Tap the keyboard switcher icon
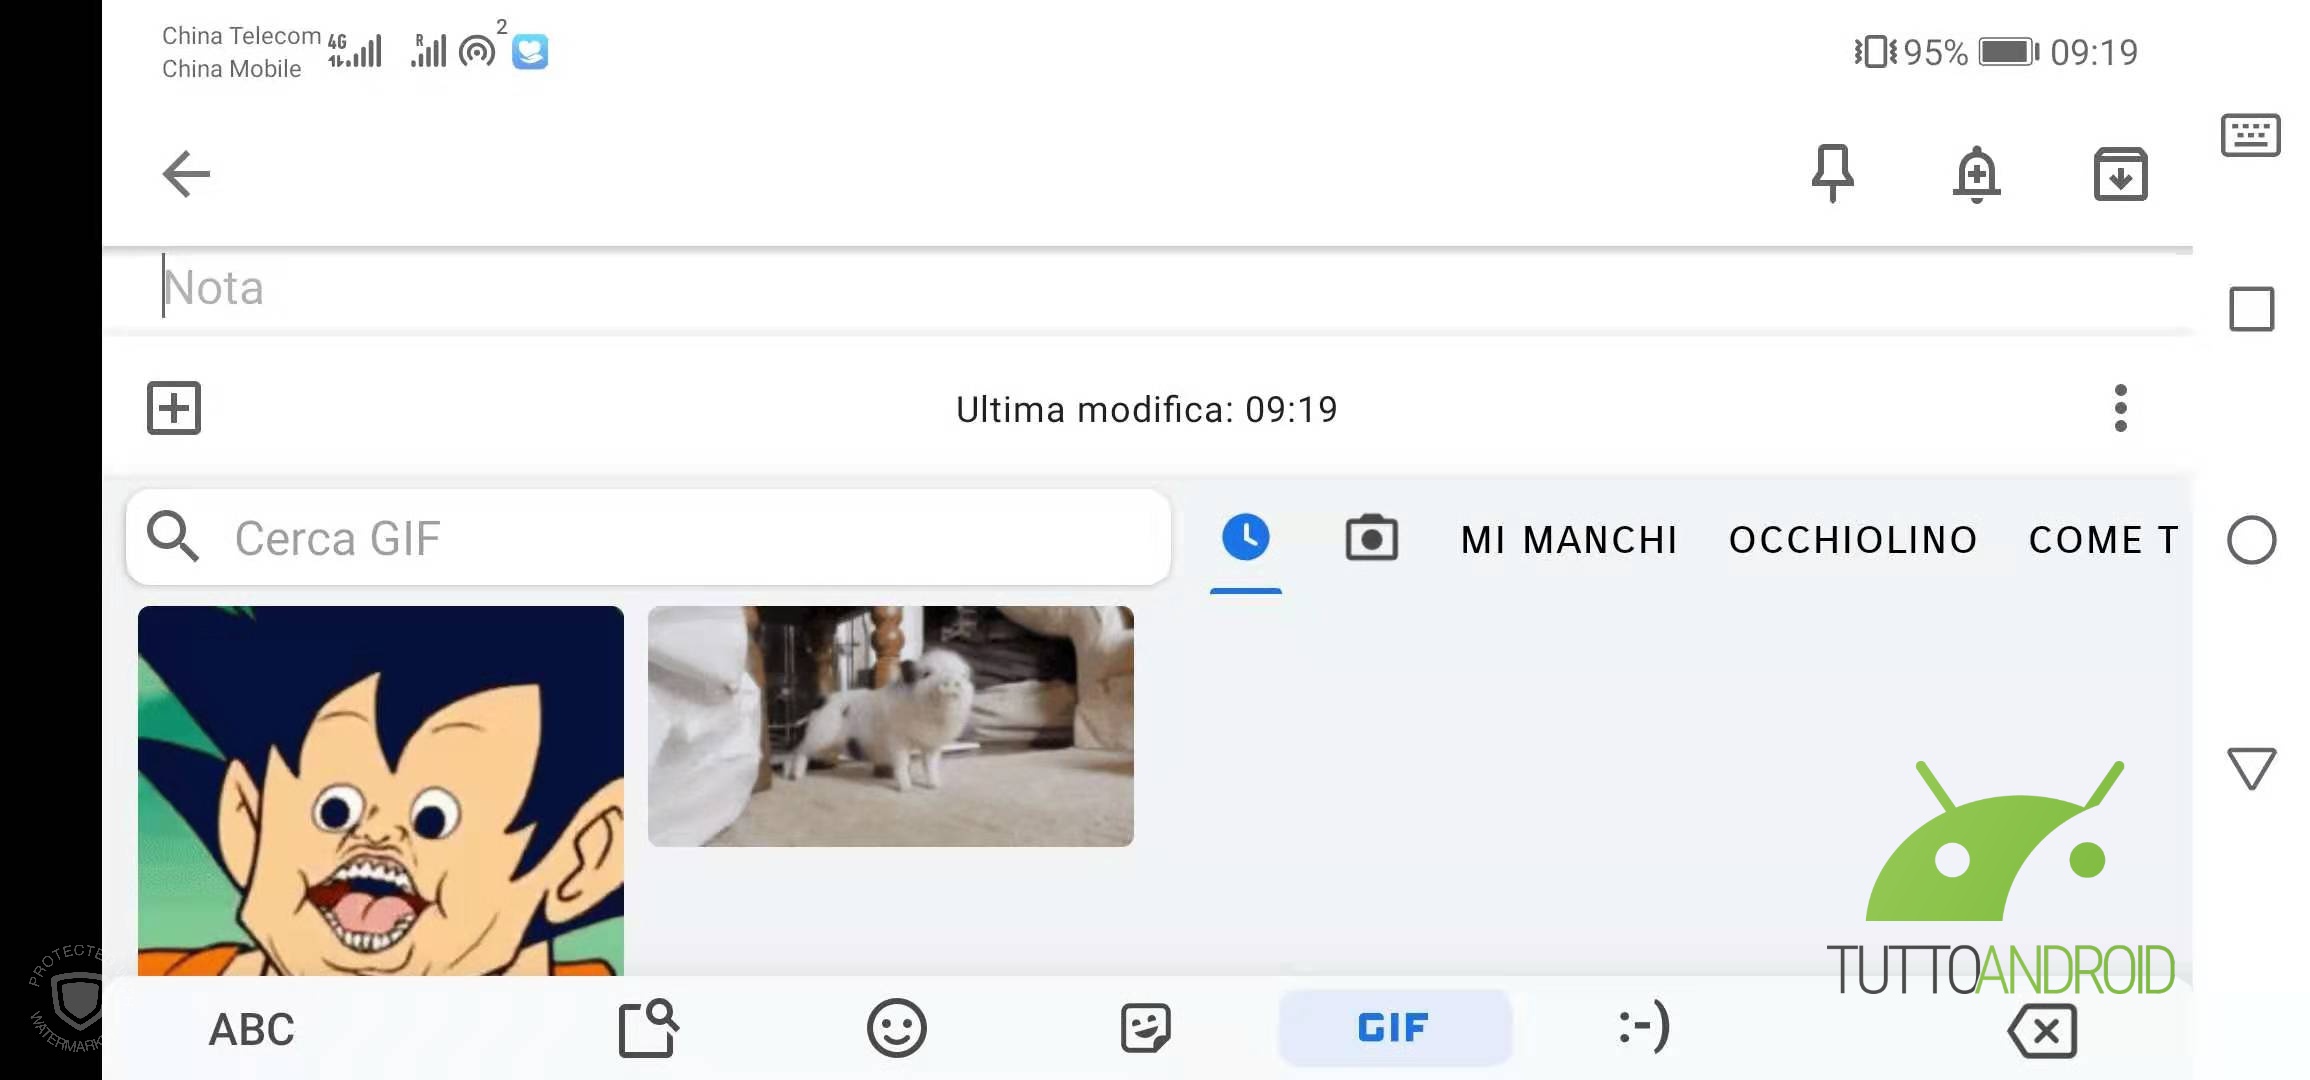 tap(2250, 135)
